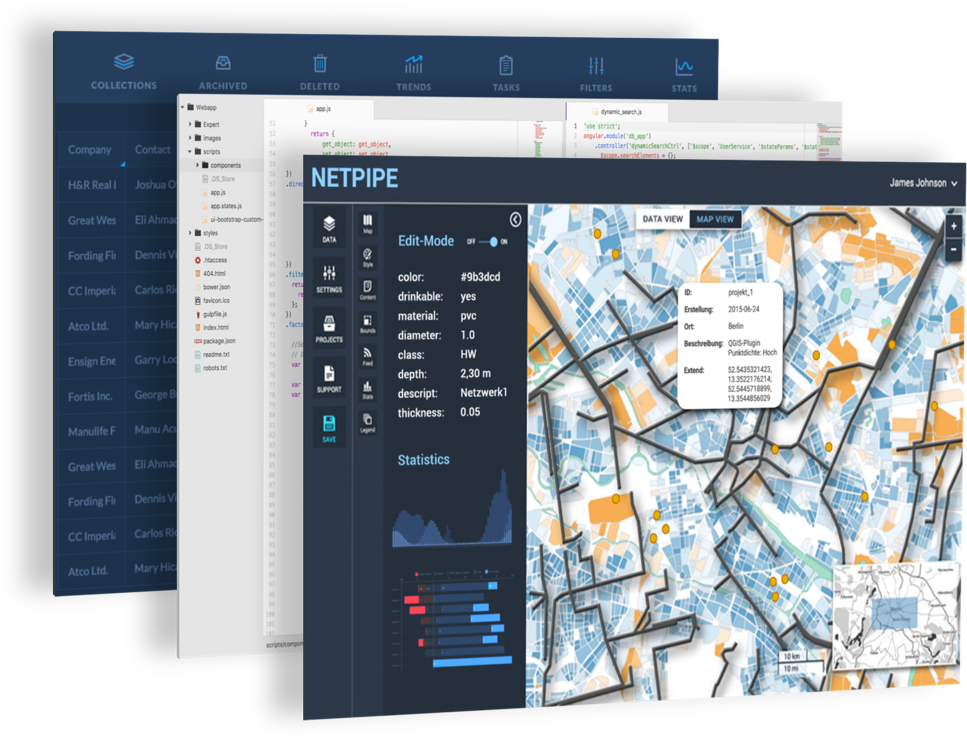
Task: Open Trends in the back window
Action: (414, 73)
